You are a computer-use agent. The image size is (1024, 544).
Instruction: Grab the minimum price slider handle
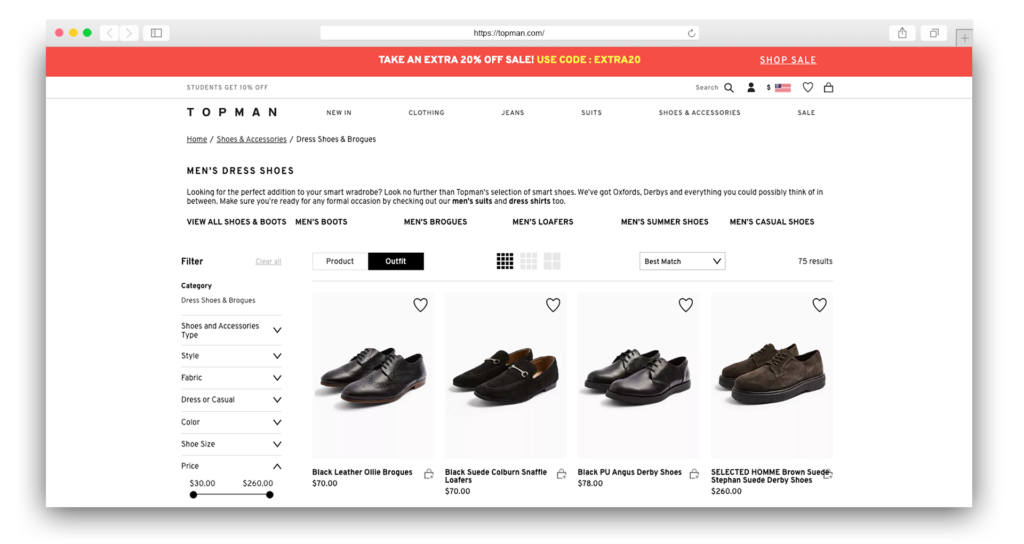193,495
